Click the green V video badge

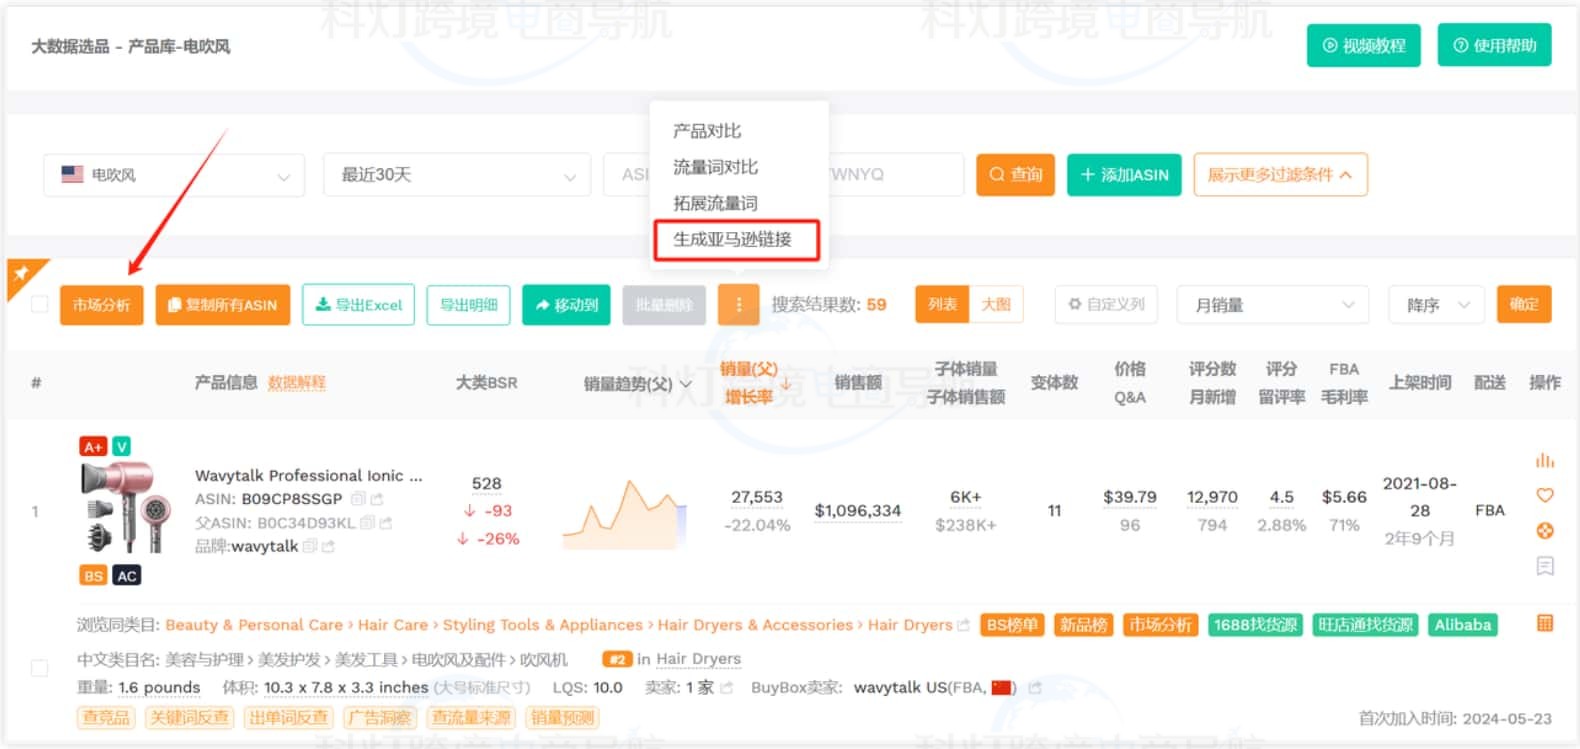[x=121, y=447]
